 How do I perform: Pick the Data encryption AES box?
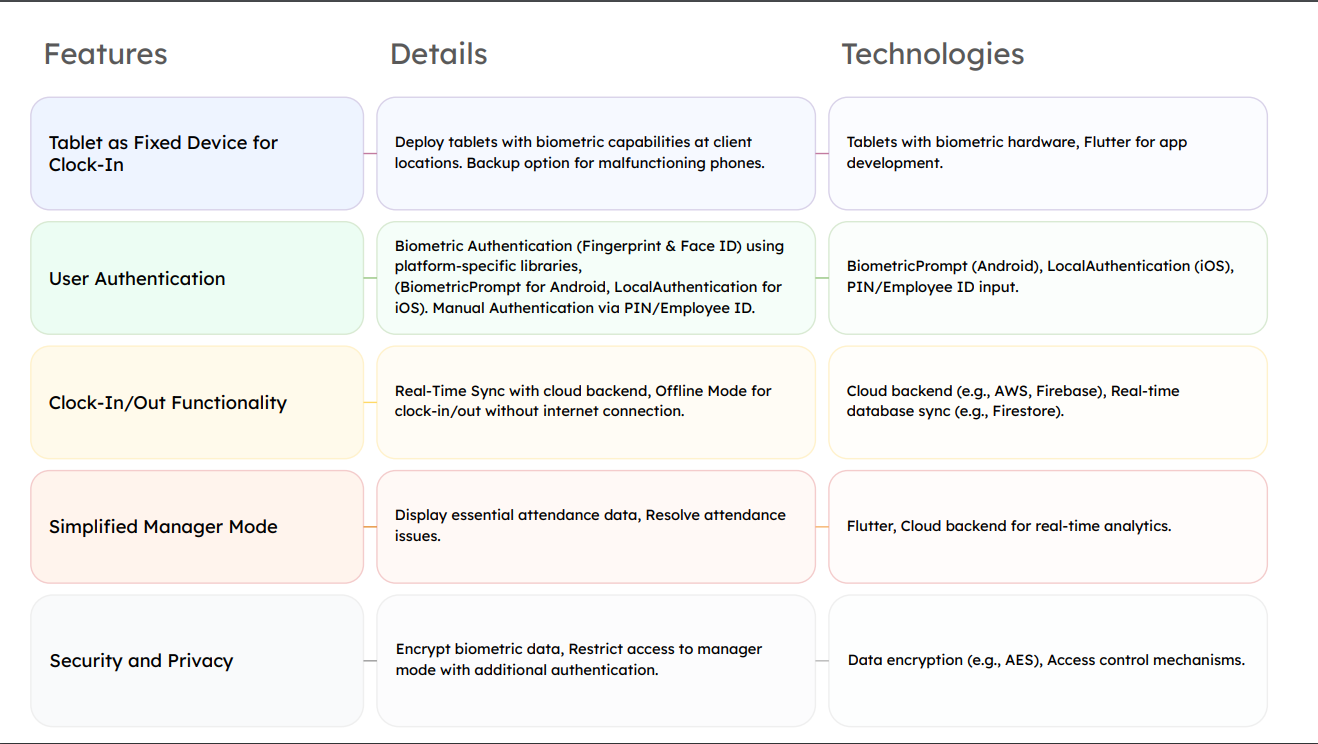click(1047, 660)
